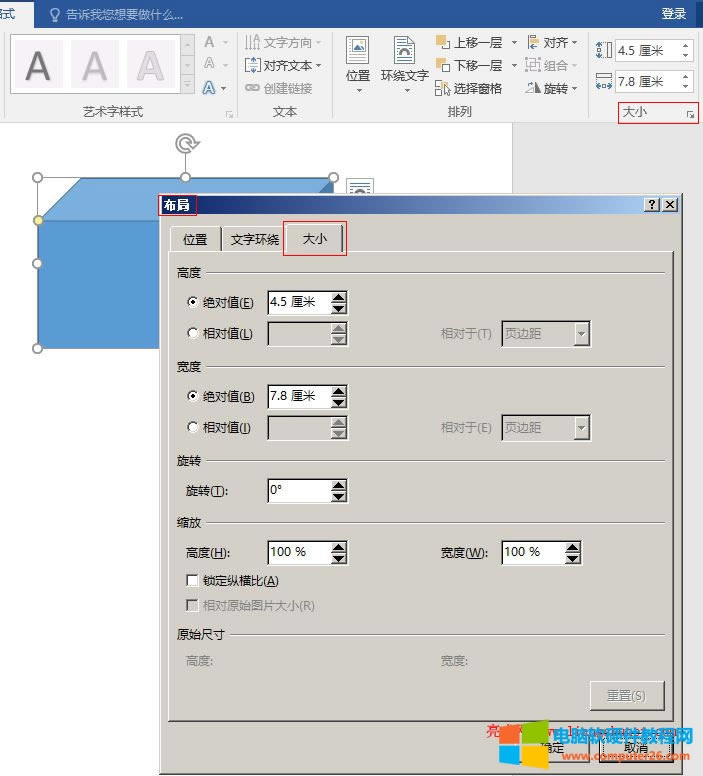Open WordArt styles dialog launcher
Viewport: 703px width, 776px height.
click(x=229, y=114)
